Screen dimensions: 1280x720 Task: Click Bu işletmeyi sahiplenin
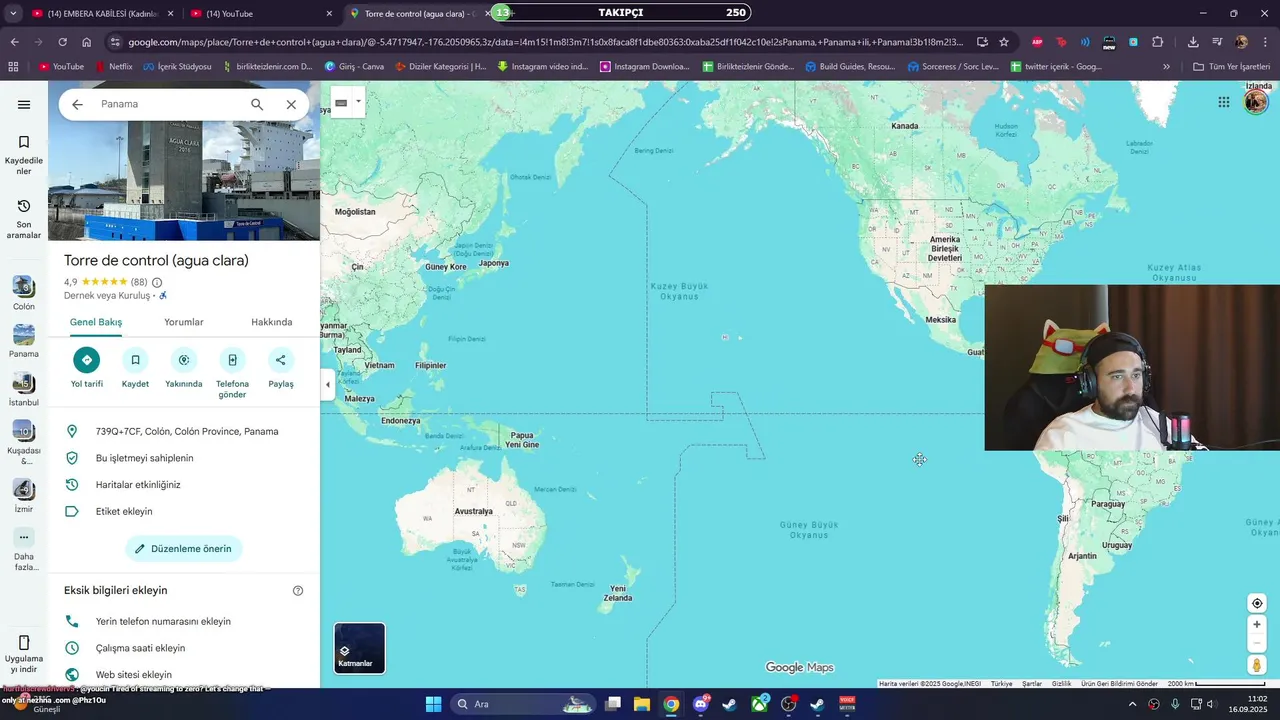pyautogui.click(x=184, y=458)
